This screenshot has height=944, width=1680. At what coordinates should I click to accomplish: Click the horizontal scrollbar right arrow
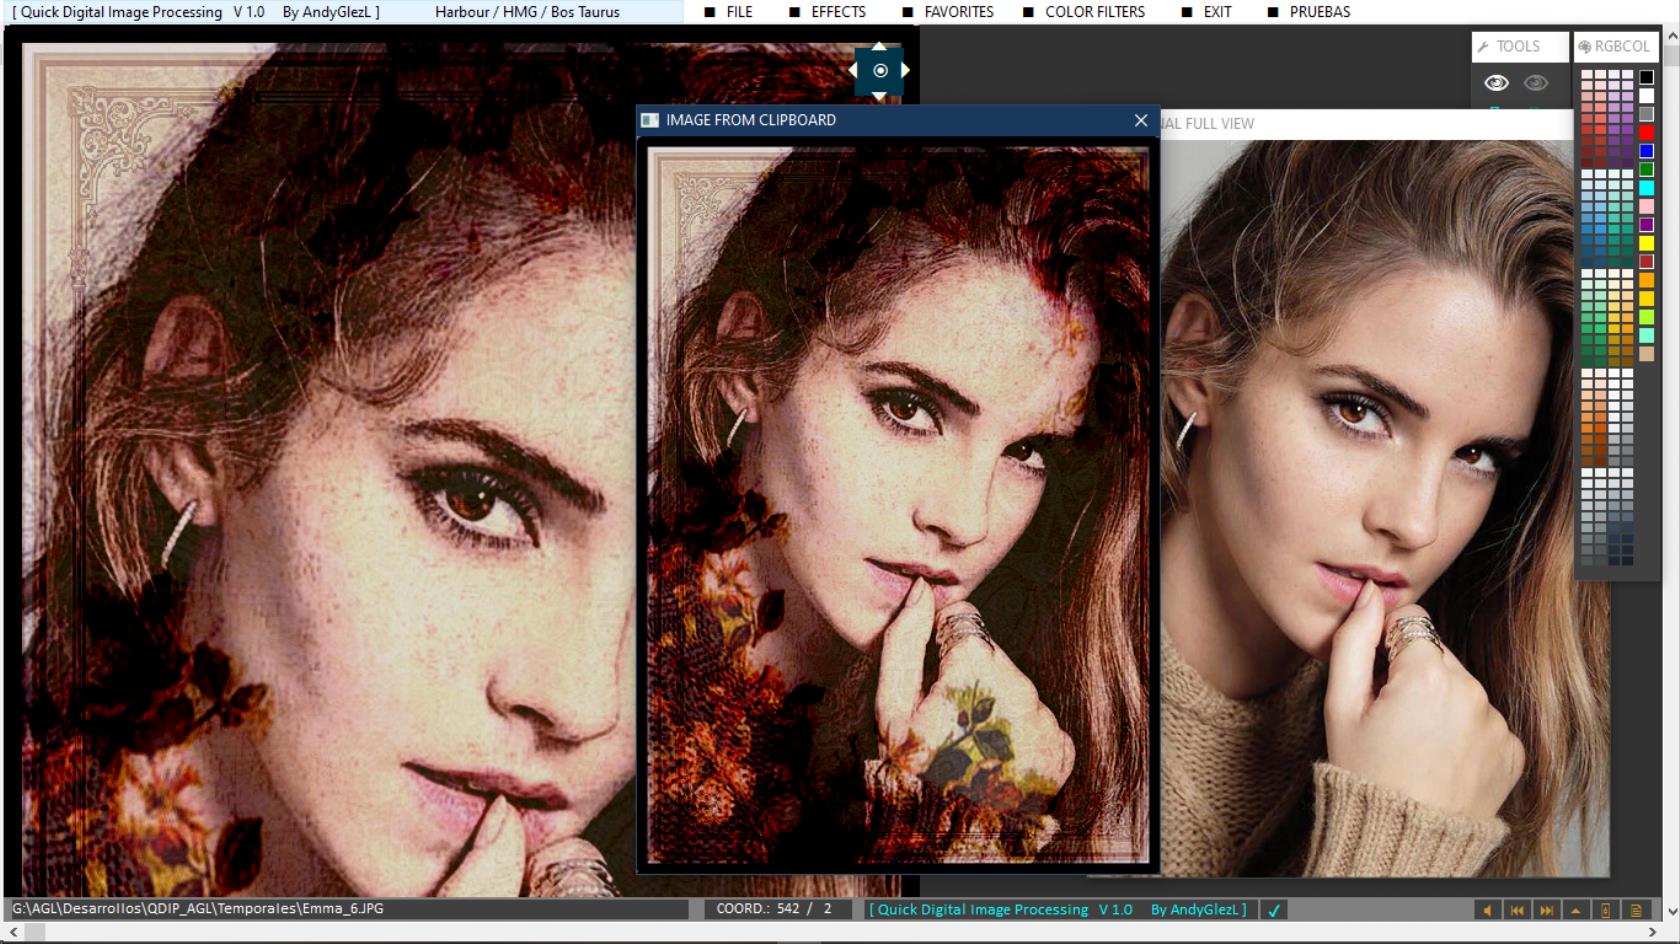point(1652,932)
